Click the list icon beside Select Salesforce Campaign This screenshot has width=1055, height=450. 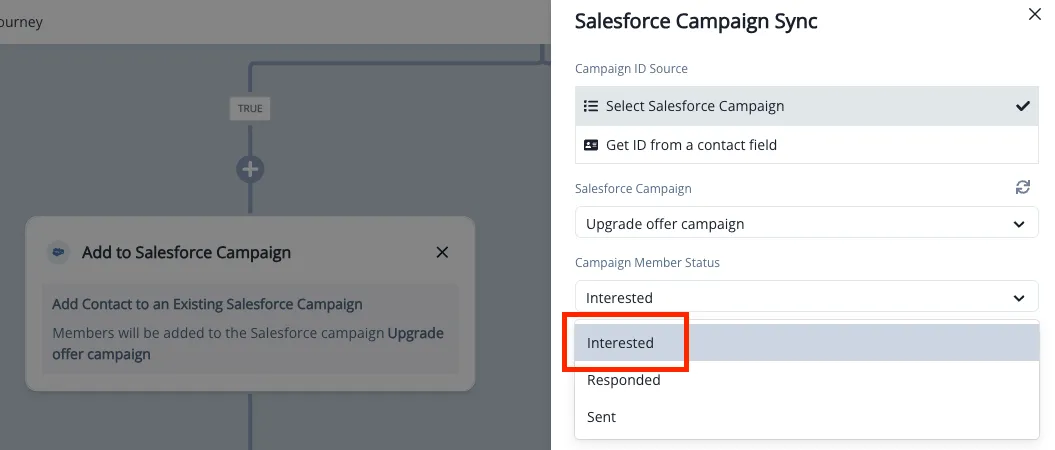pos(590,106)
